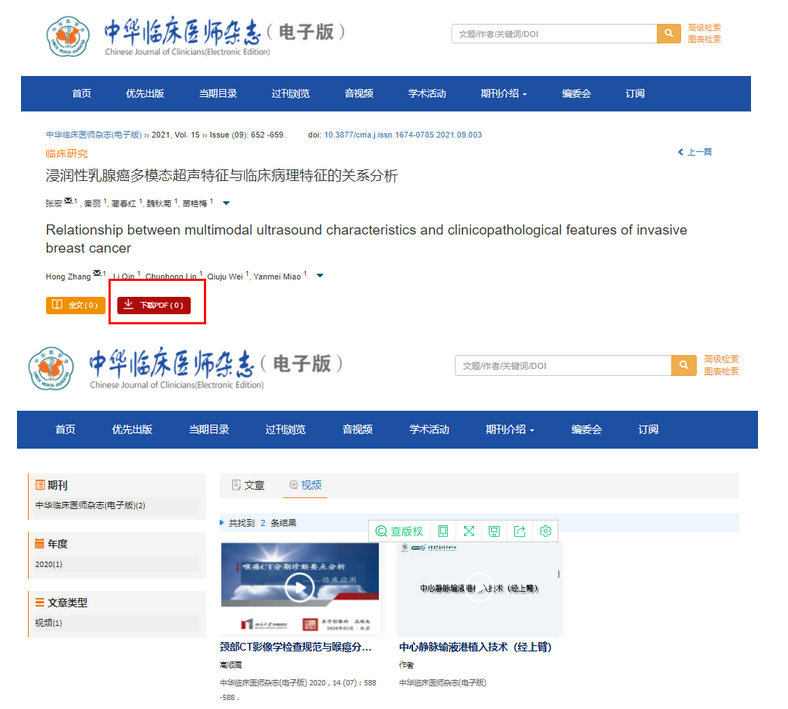The image size is (788, 709).
Task: Open the title 中心静脉输液港植入技术 (经上臂)
Action: pos(475,647)
